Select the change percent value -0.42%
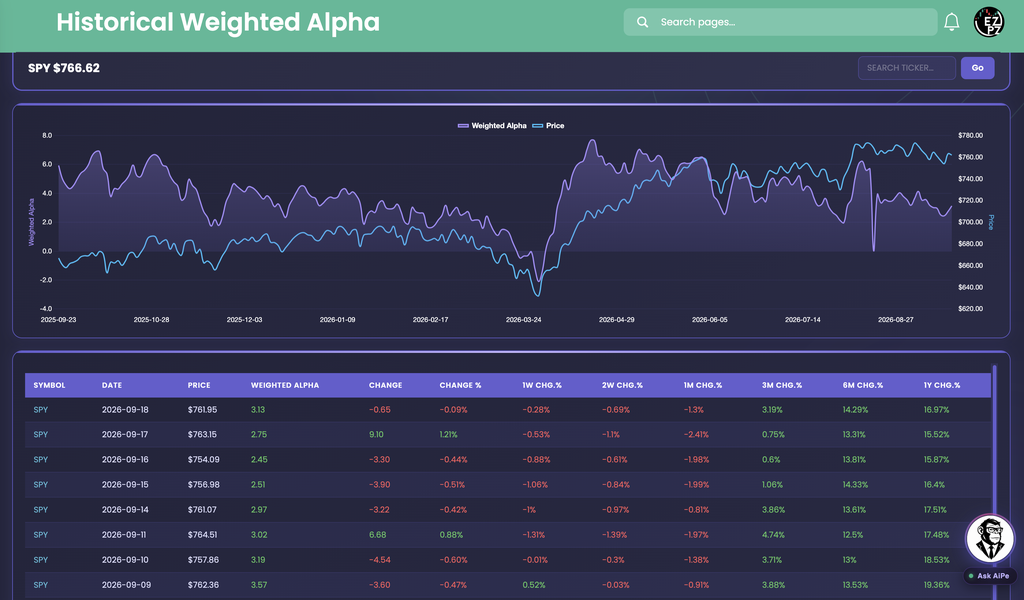 (453, 510)
